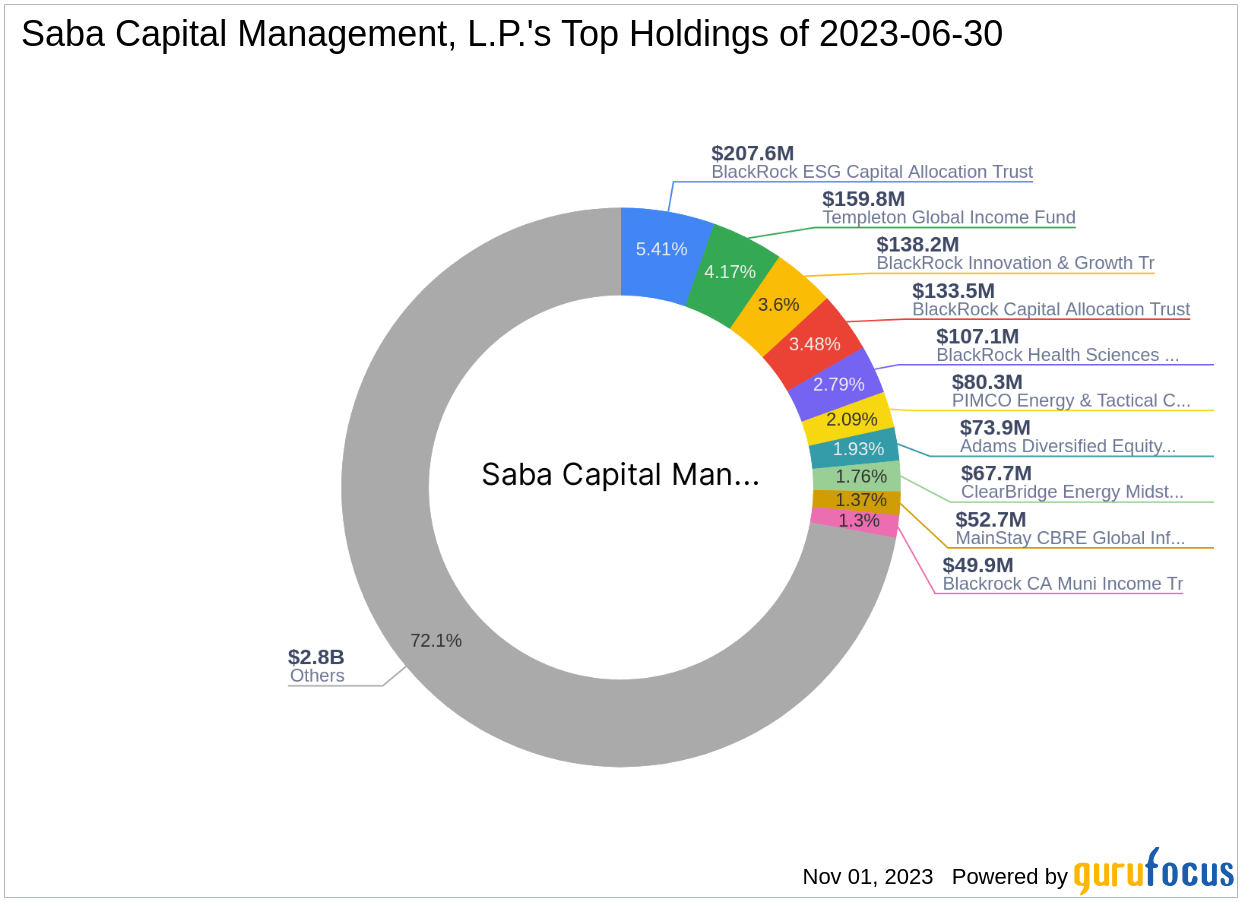The image size is (1242, 902).
Task: Click the BlackRock Innovation & Growth Tr label
Action: (1015, 263)
